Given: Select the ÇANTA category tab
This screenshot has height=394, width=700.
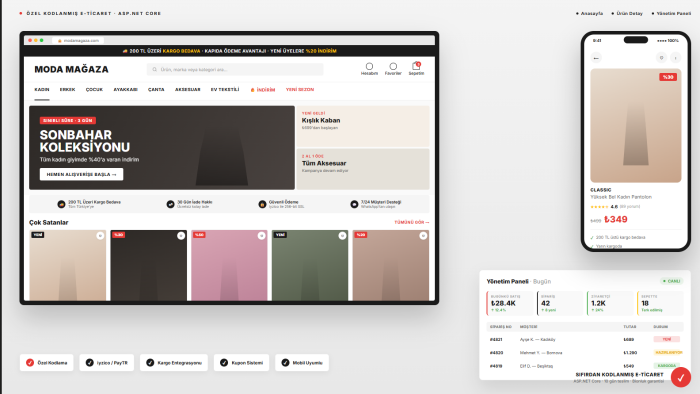Looking at the screenshot, I should point(156,90).
